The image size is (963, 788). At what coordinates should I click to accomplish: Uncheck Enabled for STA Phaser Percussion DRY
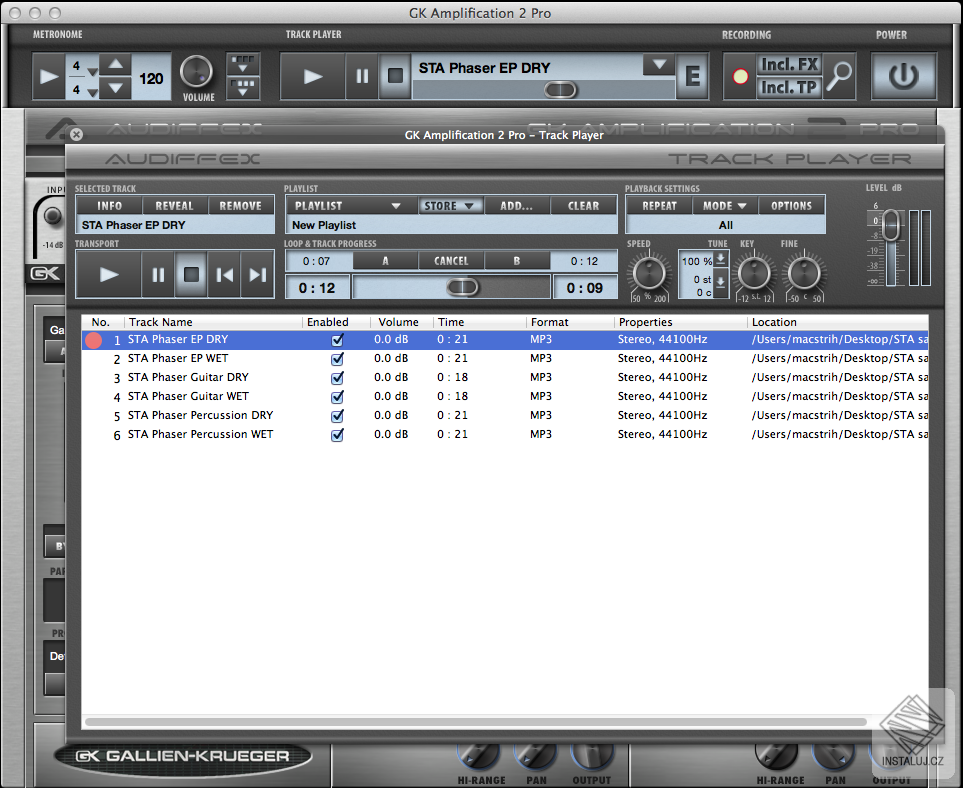337,416
